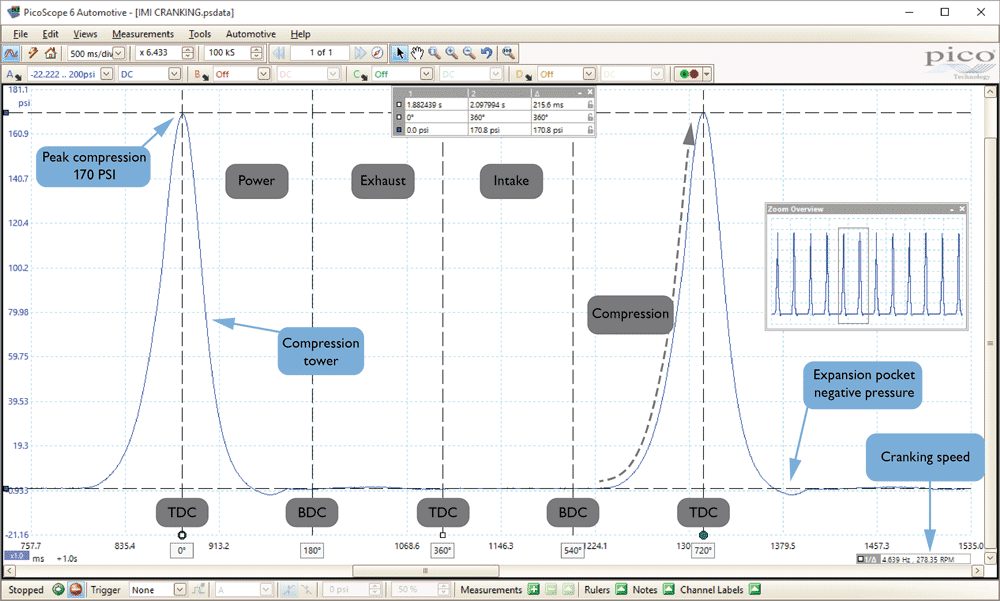Add a measurement with green plus icon
This screenshot has height=601, width=1000.
534,590
